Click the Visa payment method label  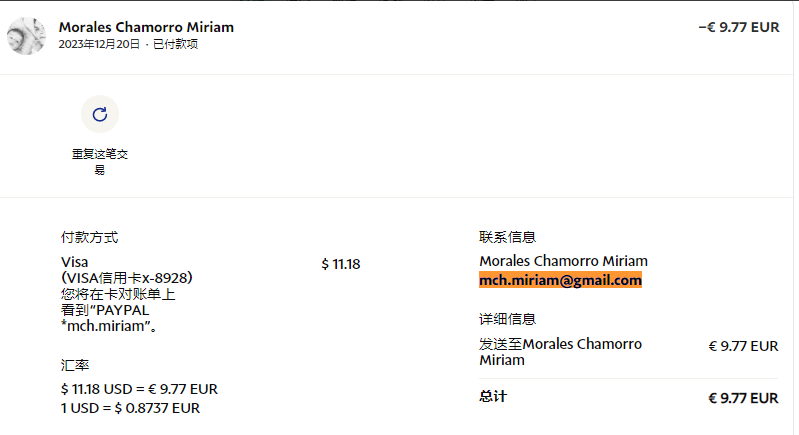pos(75,262)
